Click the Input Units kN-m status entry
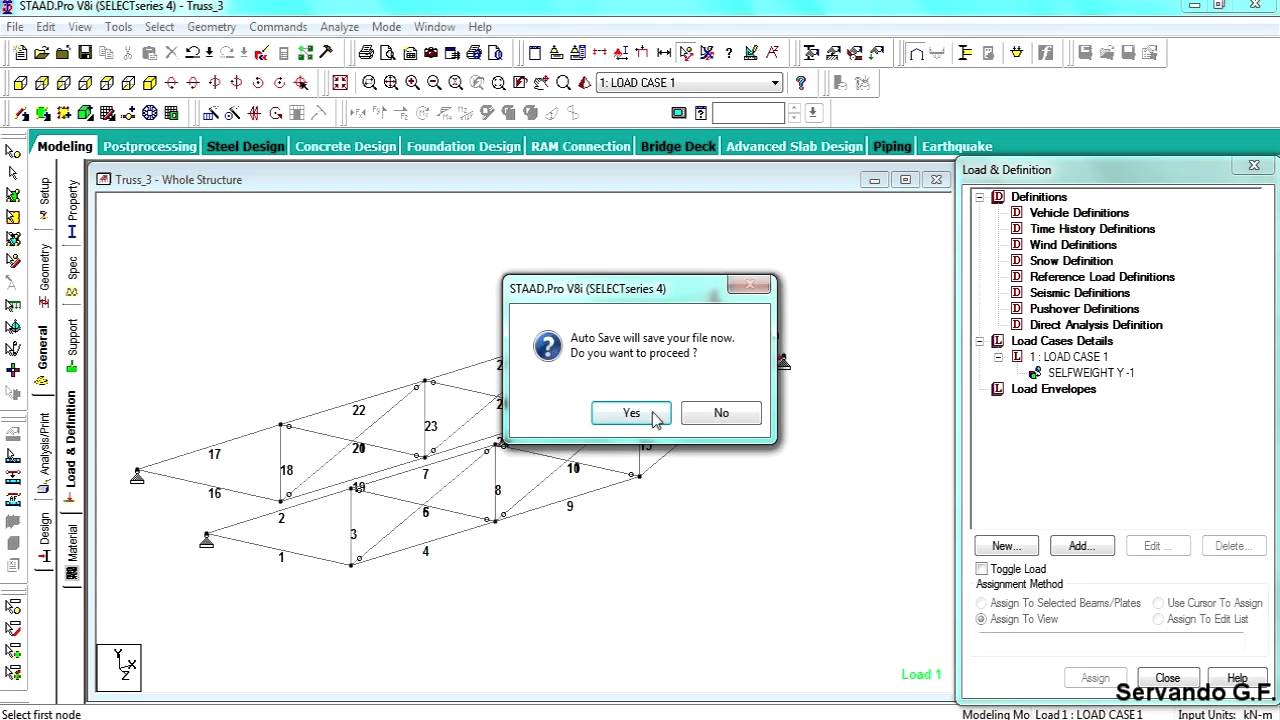Screen dimensions: 1280x720 click(1224, 714)
